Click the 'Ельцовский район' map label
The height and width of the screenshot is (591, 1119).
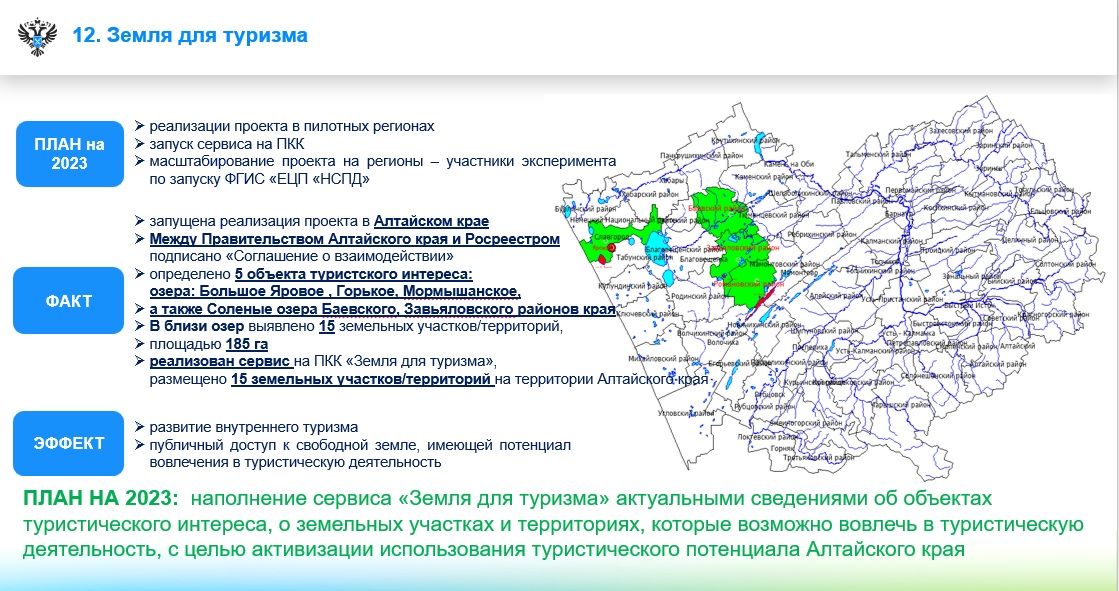(x=1061, y=211)
